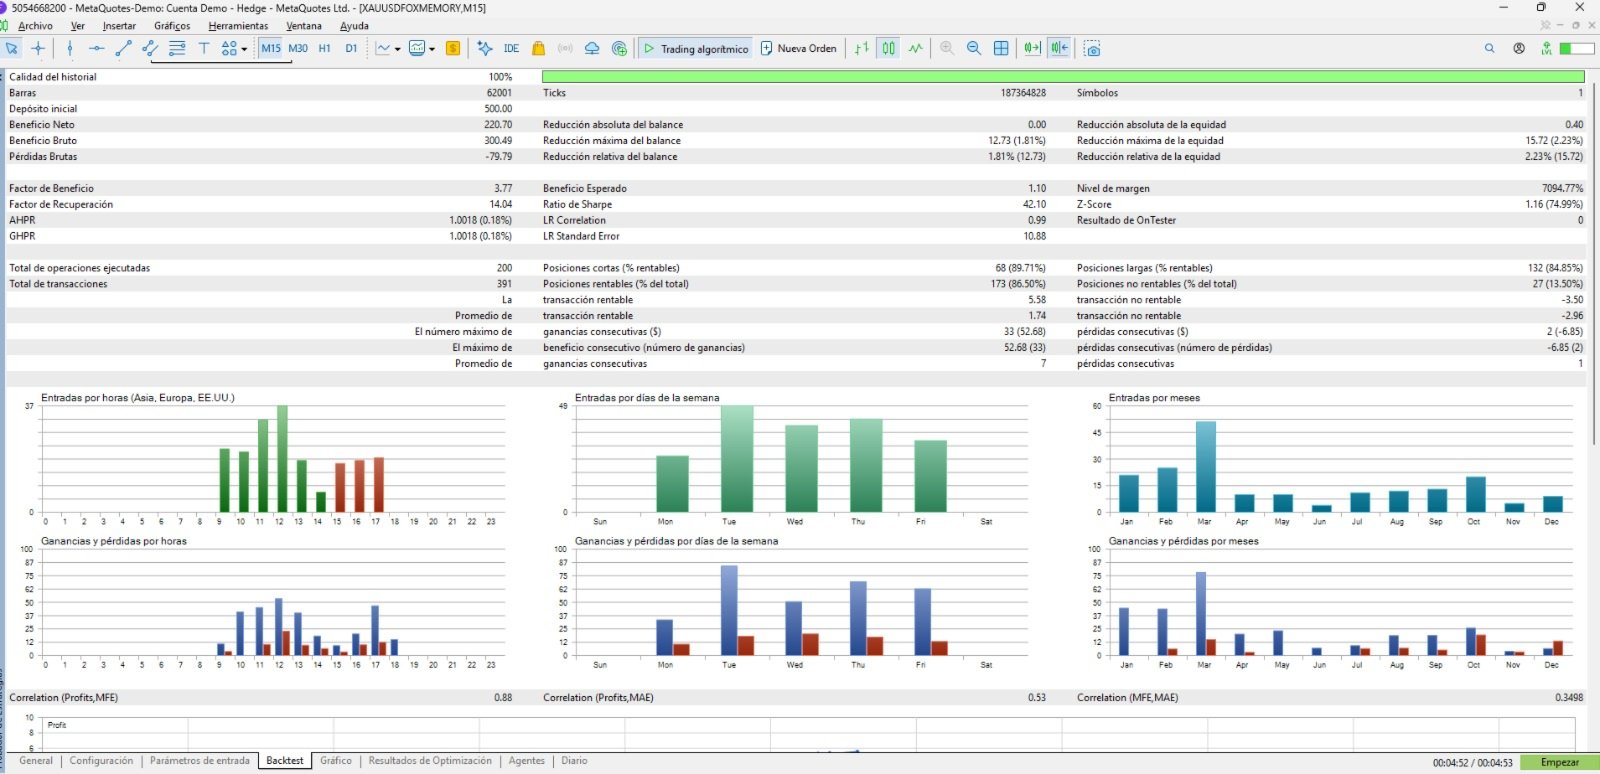Pick the vertical line drawing tool
The width and height of the screenshot is (1600, 774).
point(69,48)
